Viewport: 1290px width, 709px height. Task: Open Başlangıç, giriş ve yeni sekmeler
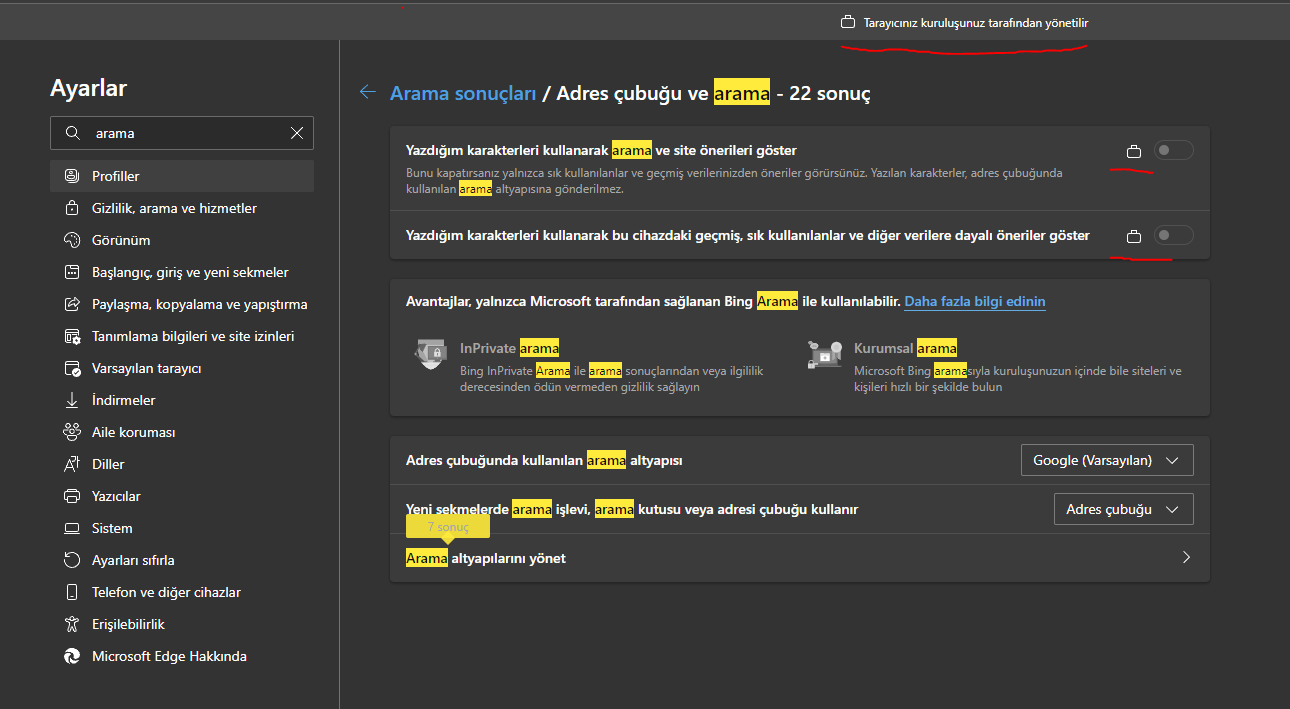(x=190, y=272)
